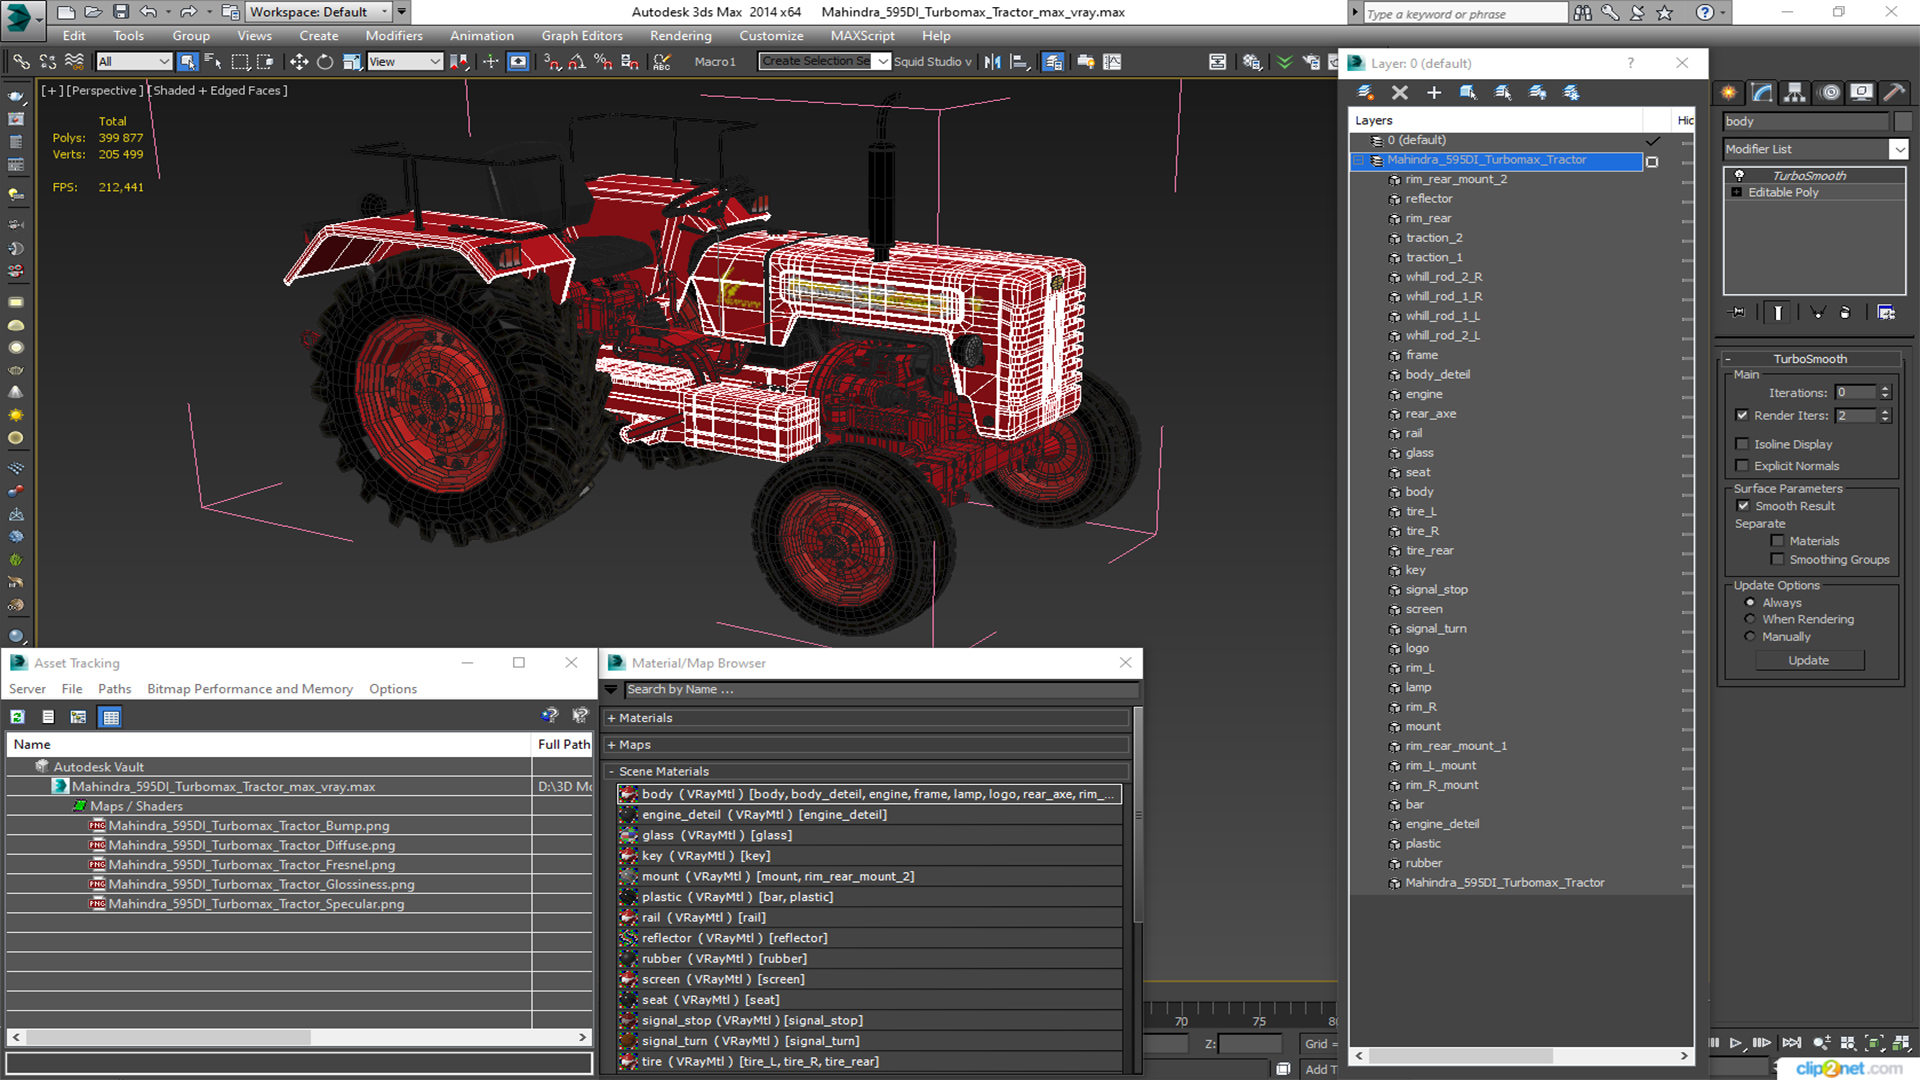1920x1080 pixels.
Task: Click the Search by Name field
Action: [881, 690]
